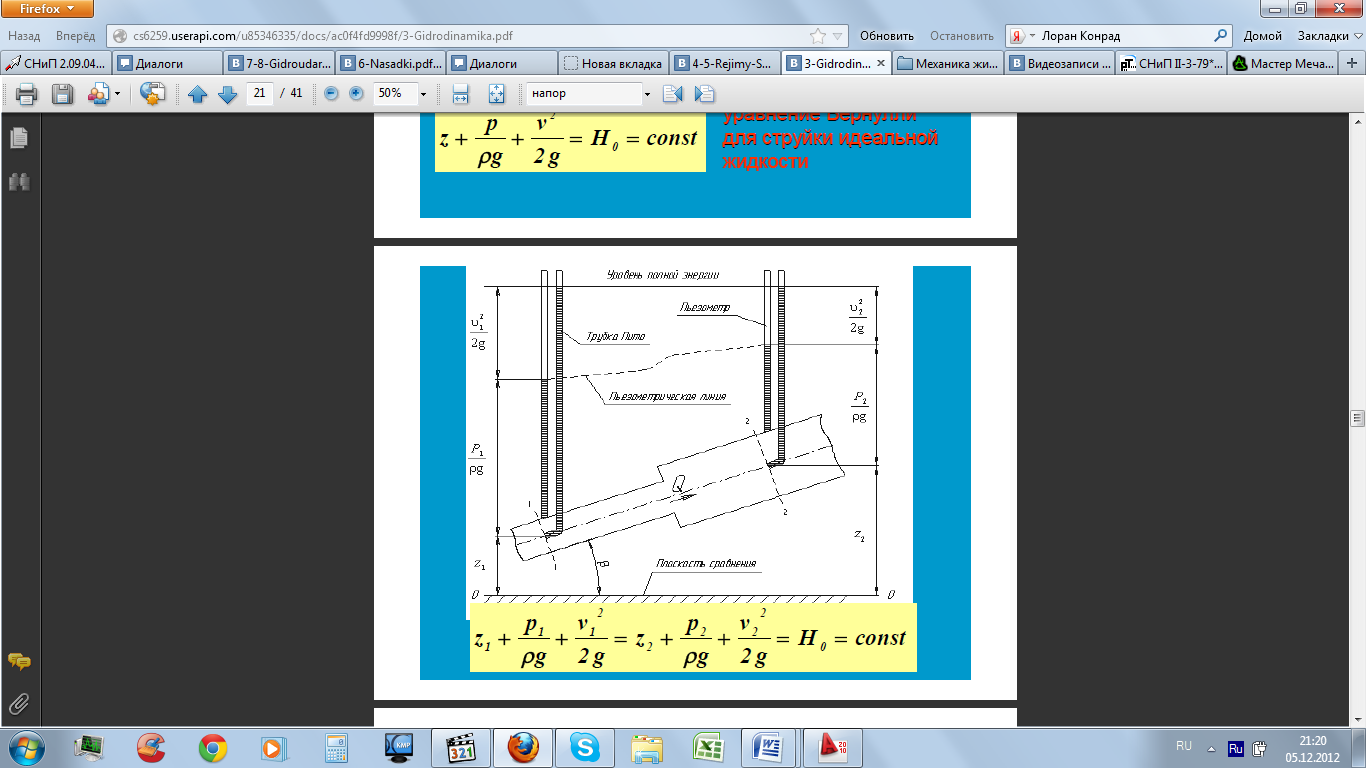Click the Домой home button
Screen dimensions: 1366x768
[1262, 35]
